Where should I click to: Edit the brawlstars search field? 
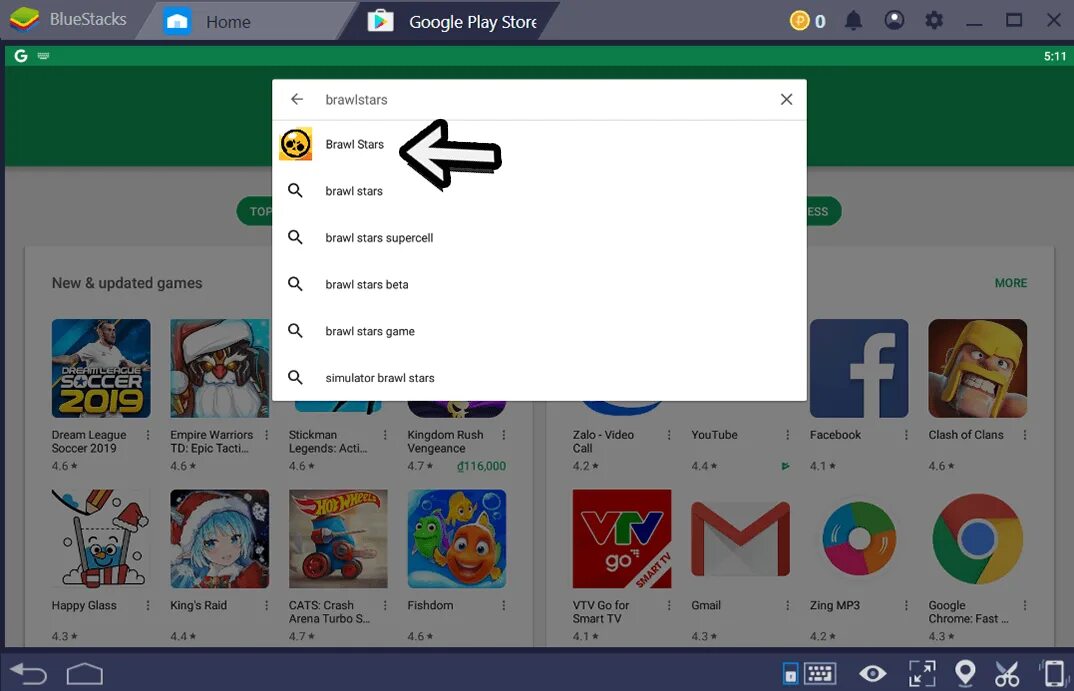click(x=541, y=99)
